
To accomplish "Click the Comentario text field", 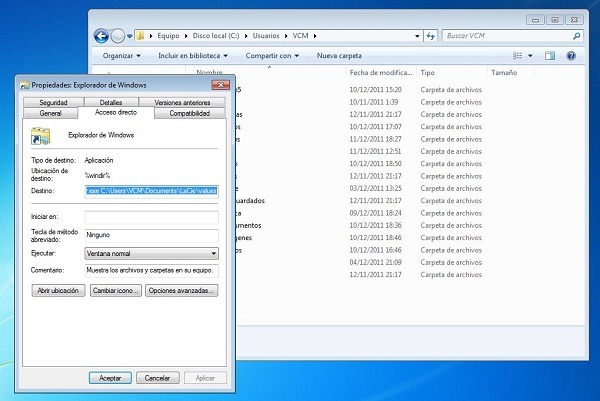I will tap(152, 270).
